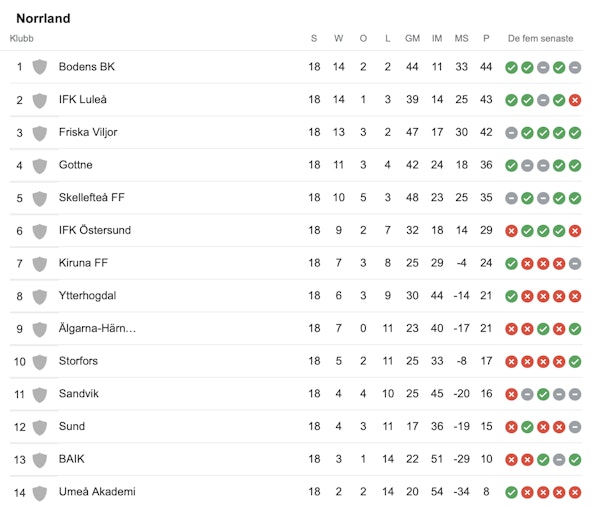Click the red loss icon in IFK Luleå's row
Viewport: 593px width, 509px height.
[575, 100]
